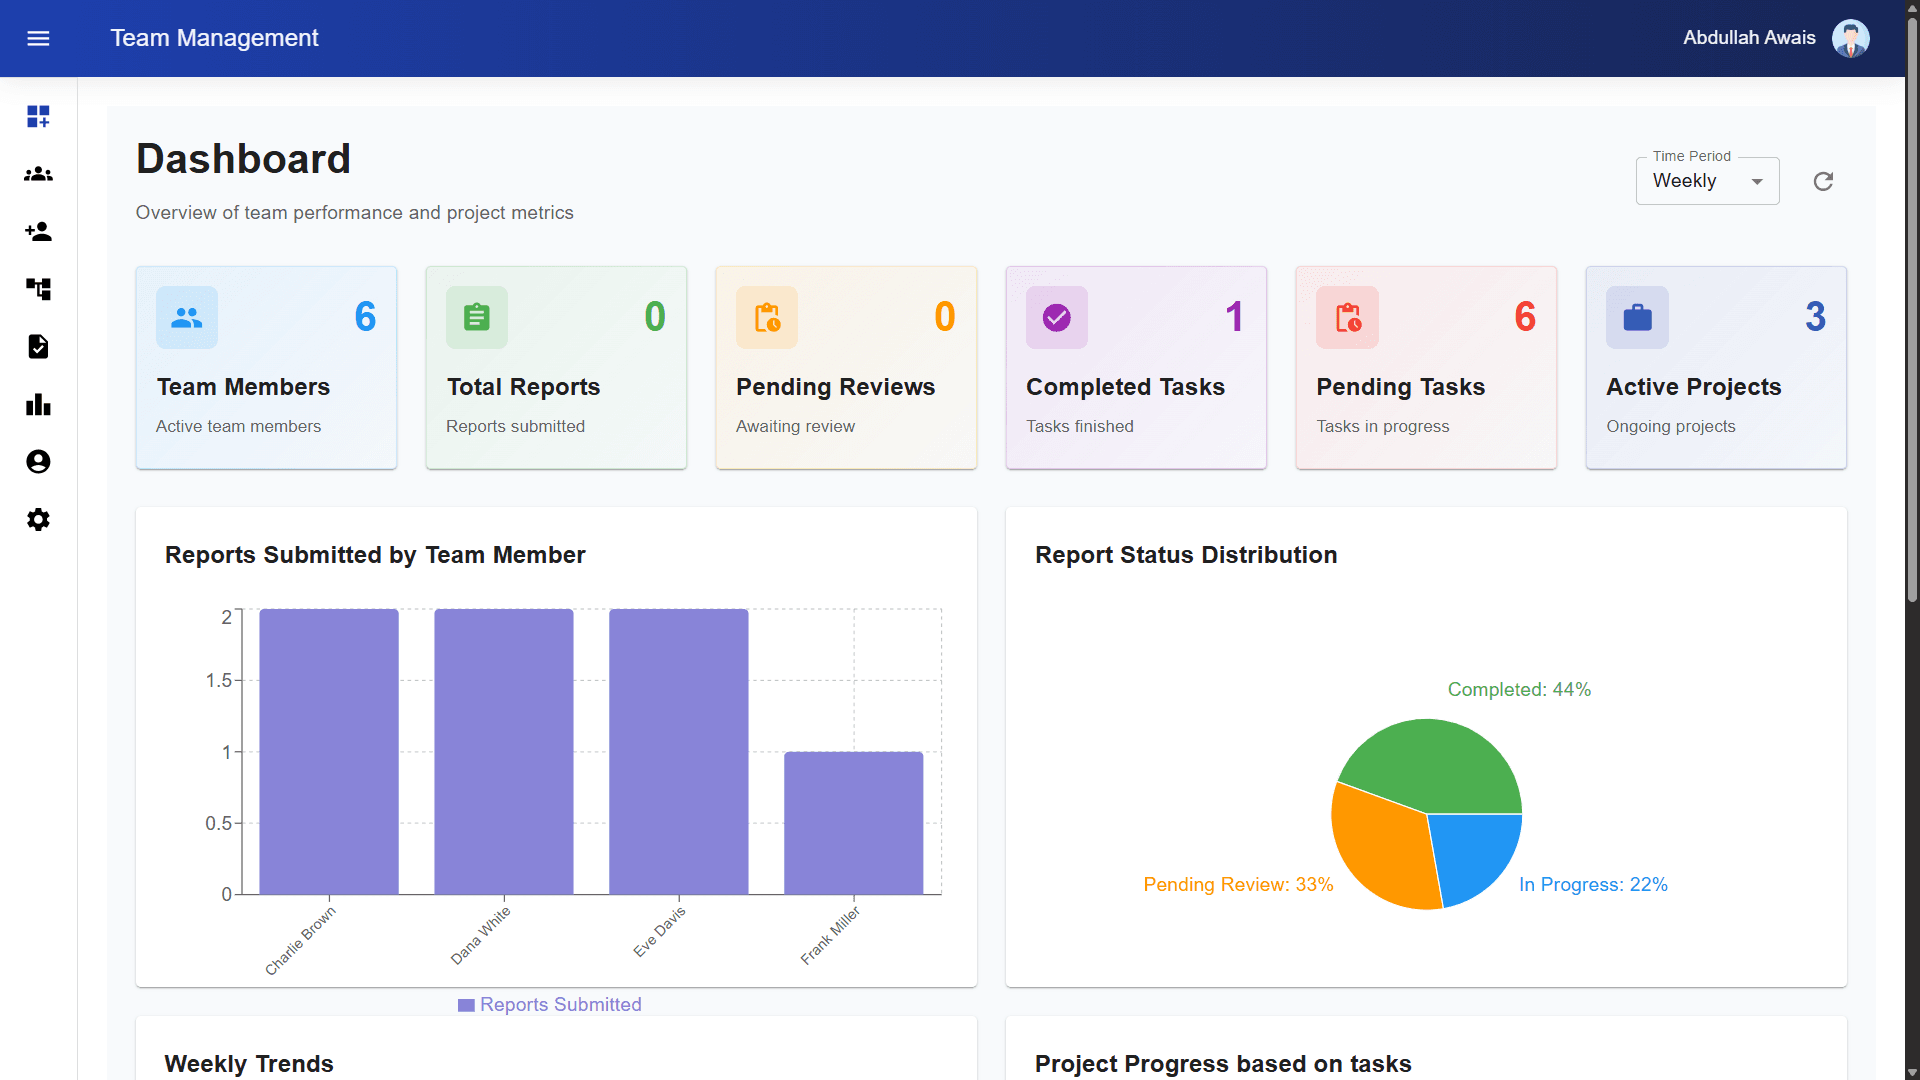
Task: Click the Report Status Distribution heading
Action: click(1186, 555)
